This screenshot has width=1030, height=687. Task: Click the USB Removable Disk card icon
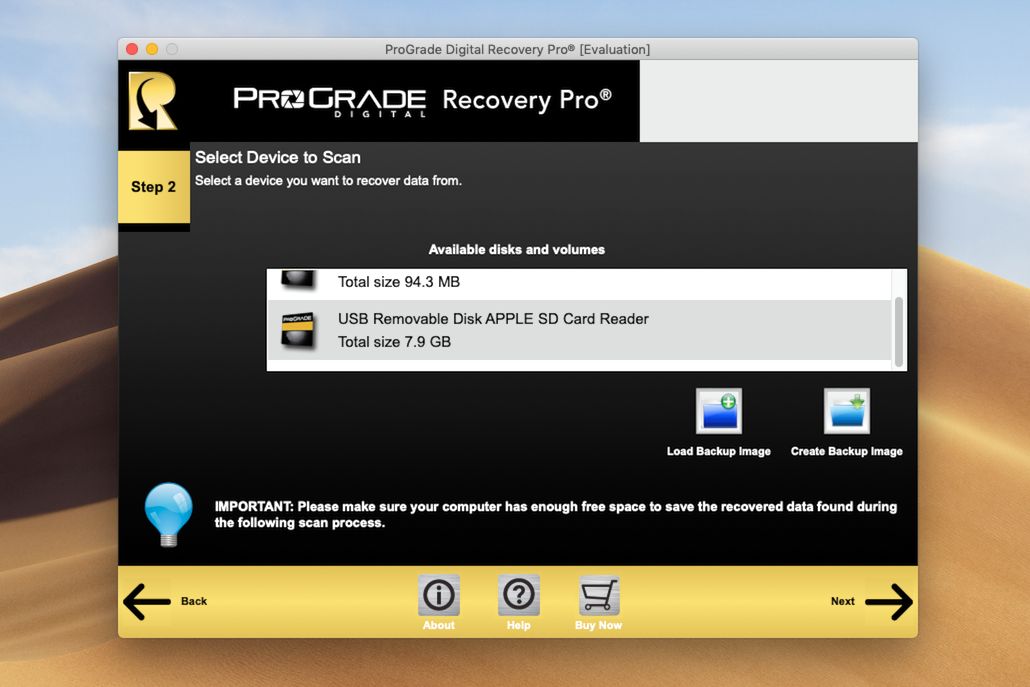(298, 330)
